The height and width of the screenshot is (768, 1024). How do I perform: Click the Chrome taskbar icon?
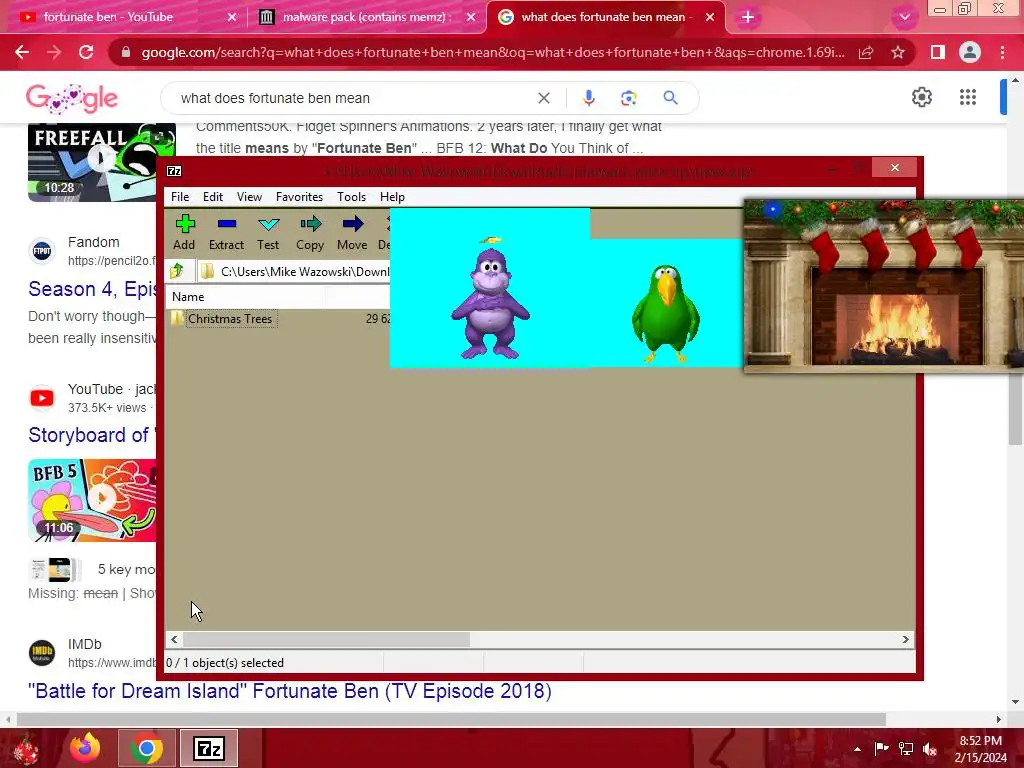click(x=146, y=748)
